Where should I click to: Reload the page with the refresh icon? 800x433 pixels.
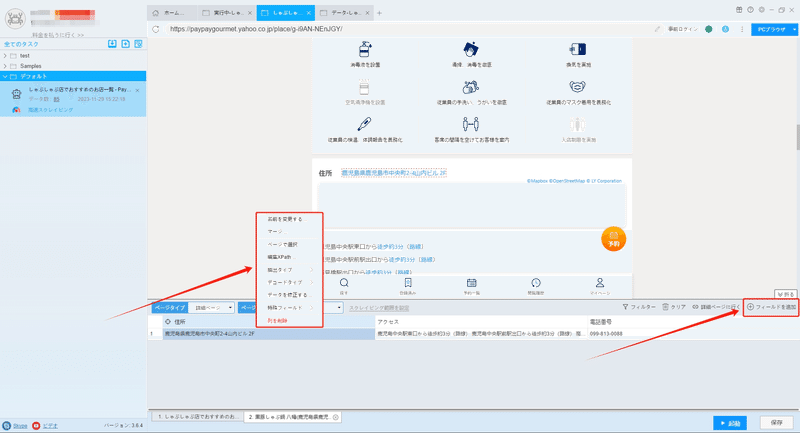coord(156,29)
